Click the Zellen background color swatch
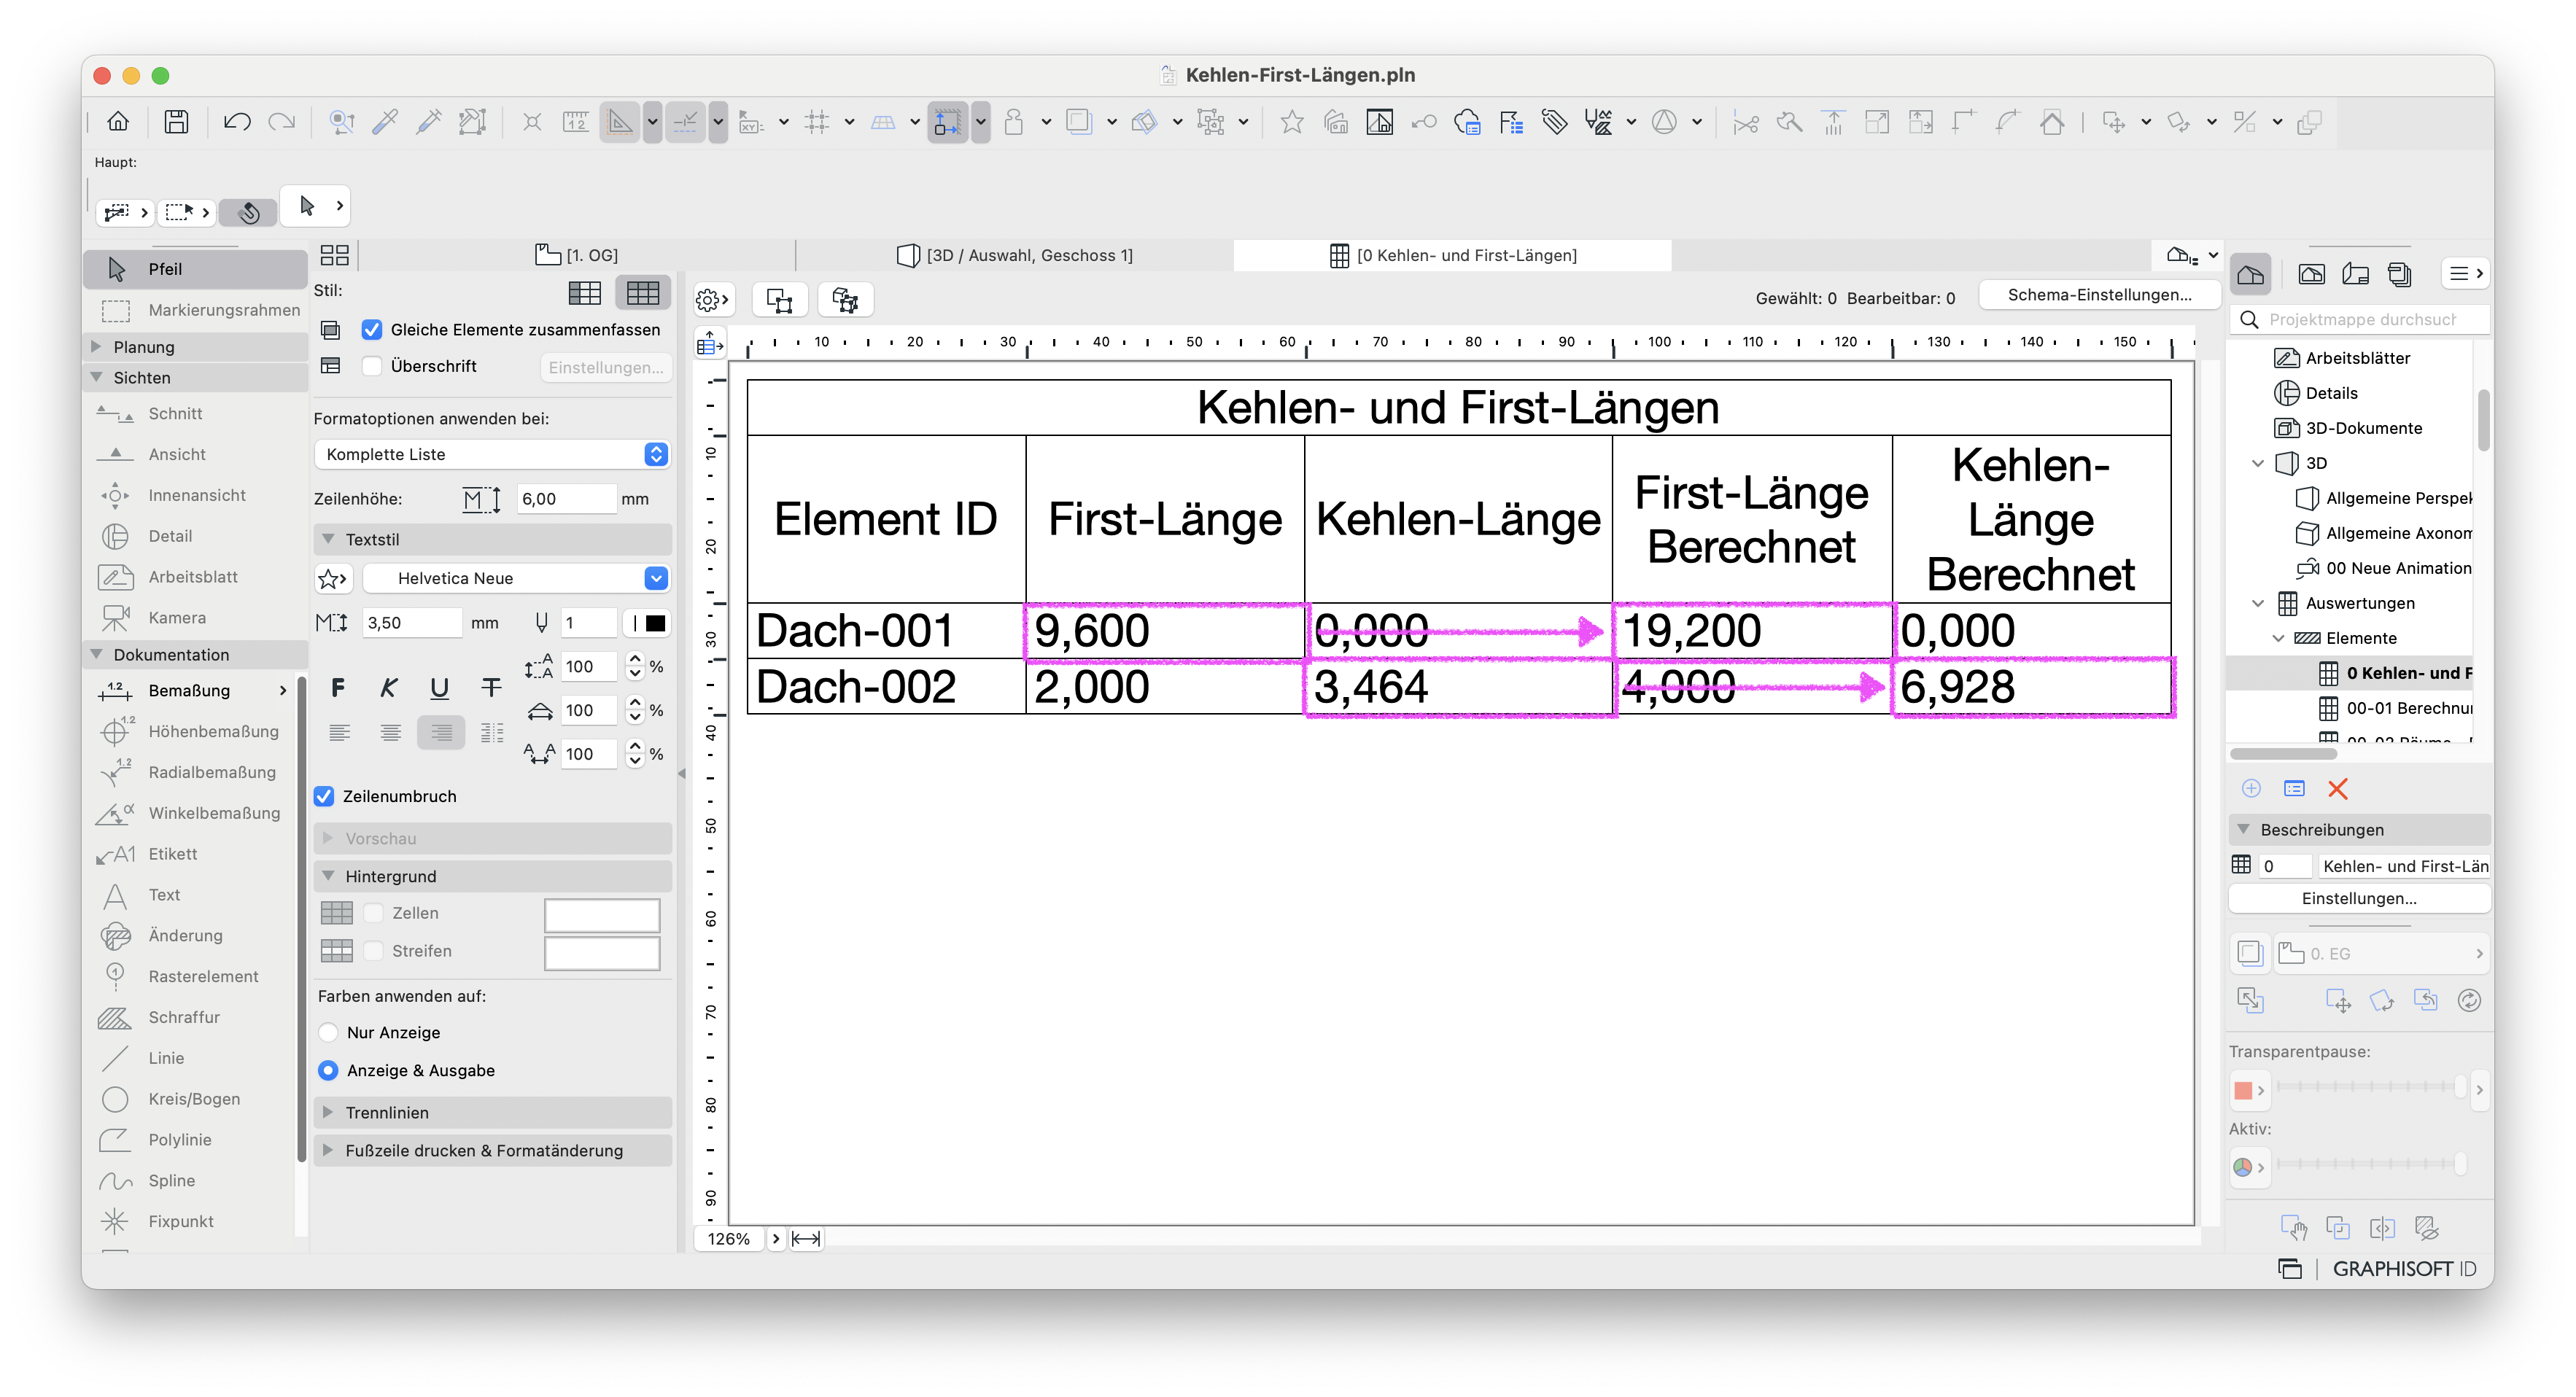Image resolution: width=2576 pixels, height=1397 pixels. tap(602, 914)
